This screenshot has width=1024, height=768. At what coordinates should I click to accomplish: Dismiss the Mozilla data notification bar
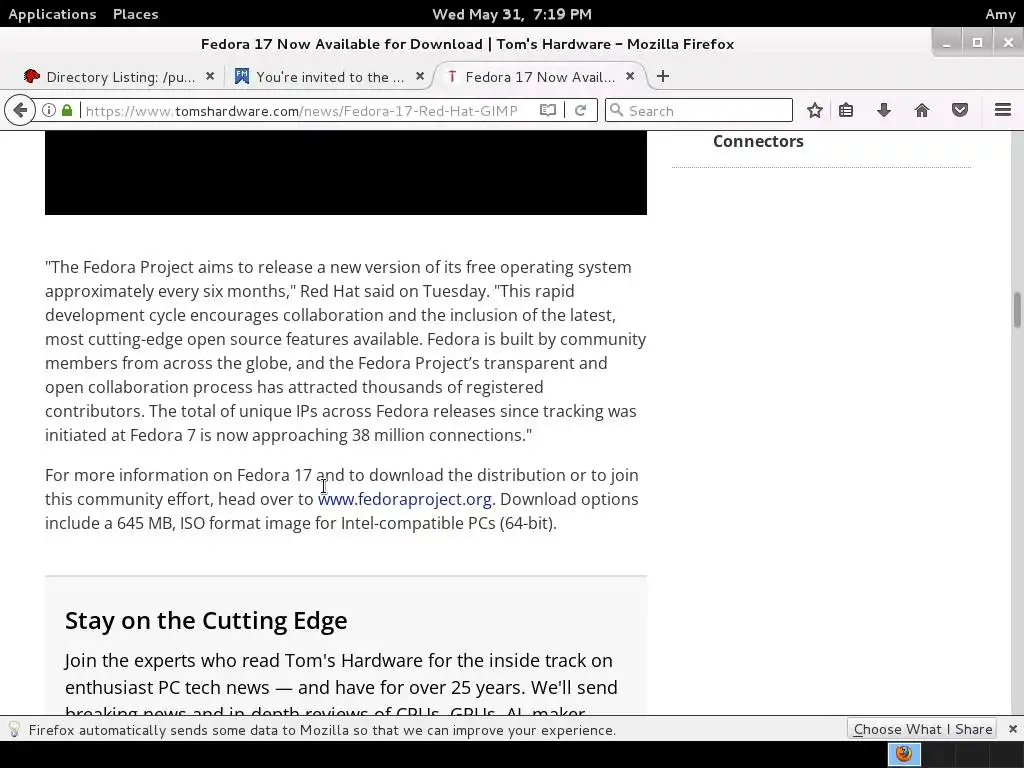tap(1012, 729)
